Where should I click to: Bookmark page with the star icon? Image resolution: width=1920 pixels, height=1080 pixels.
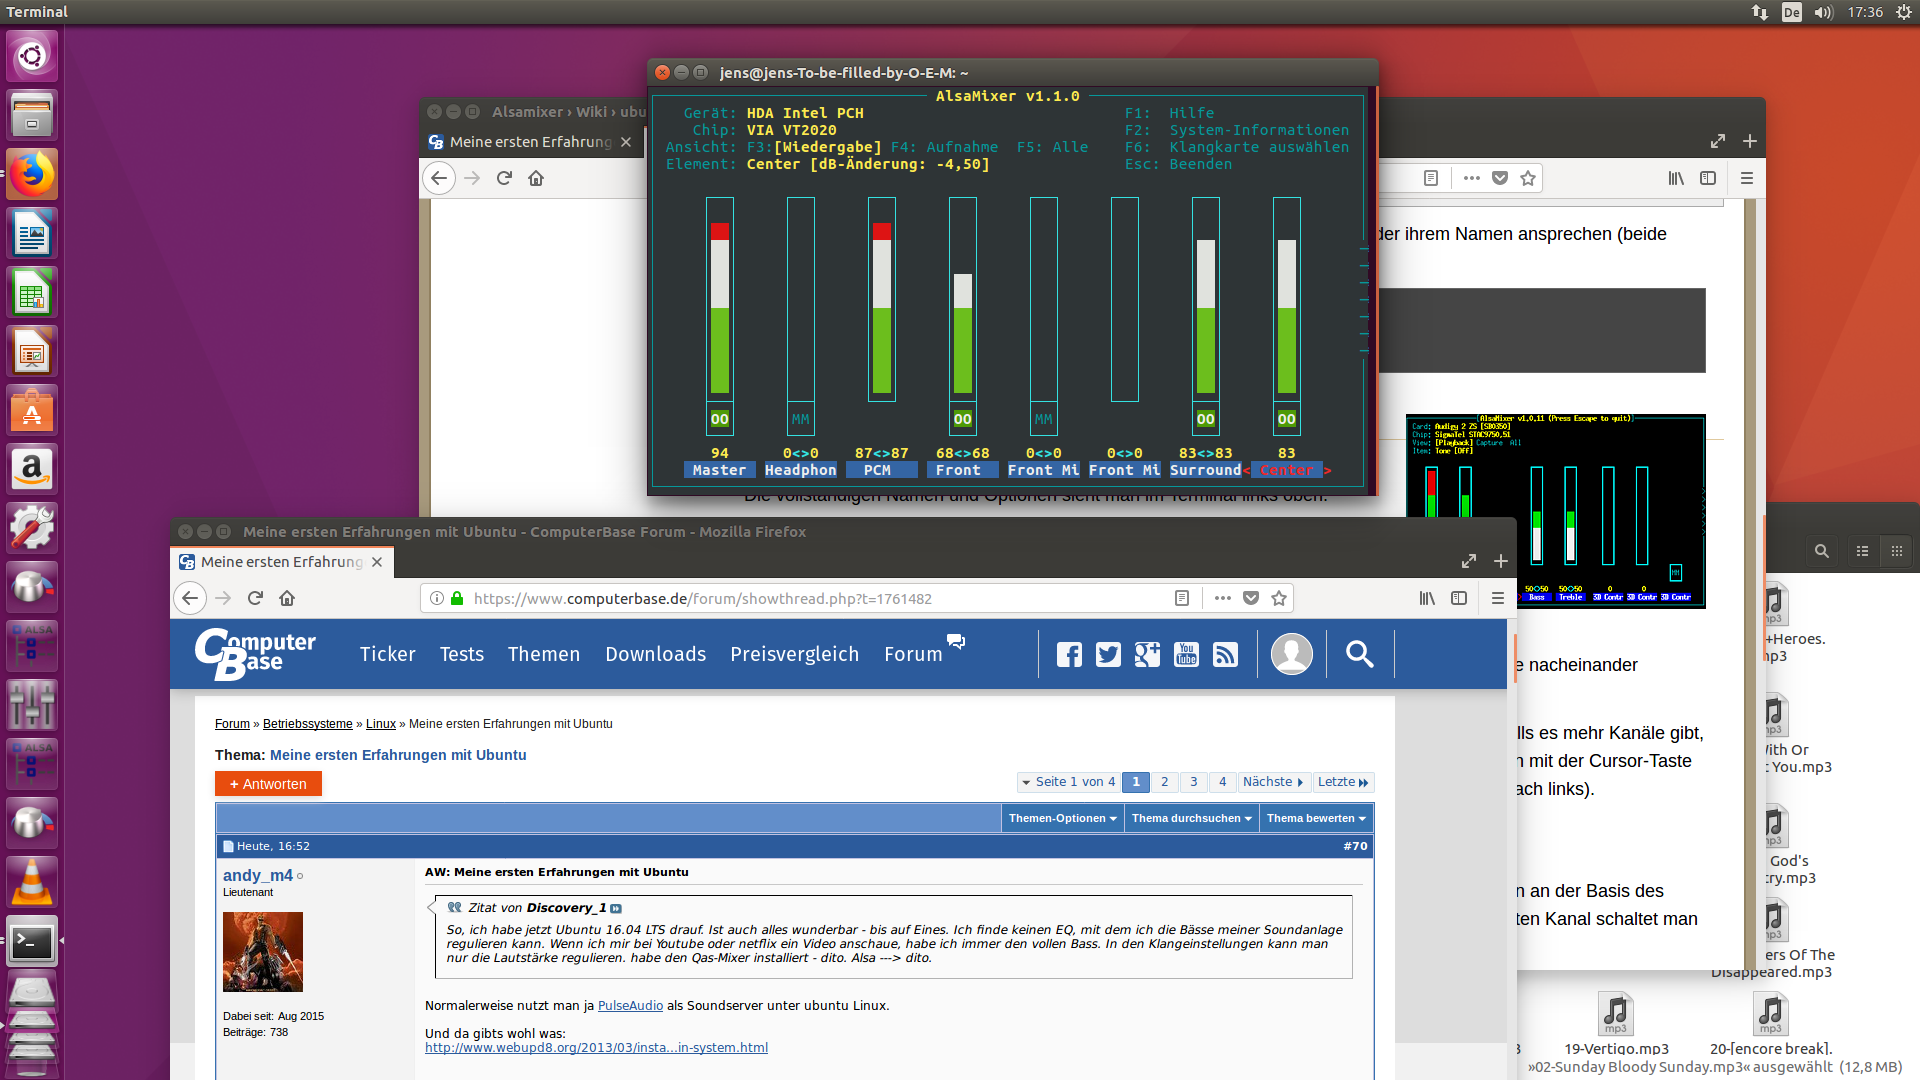point(1278,598)
